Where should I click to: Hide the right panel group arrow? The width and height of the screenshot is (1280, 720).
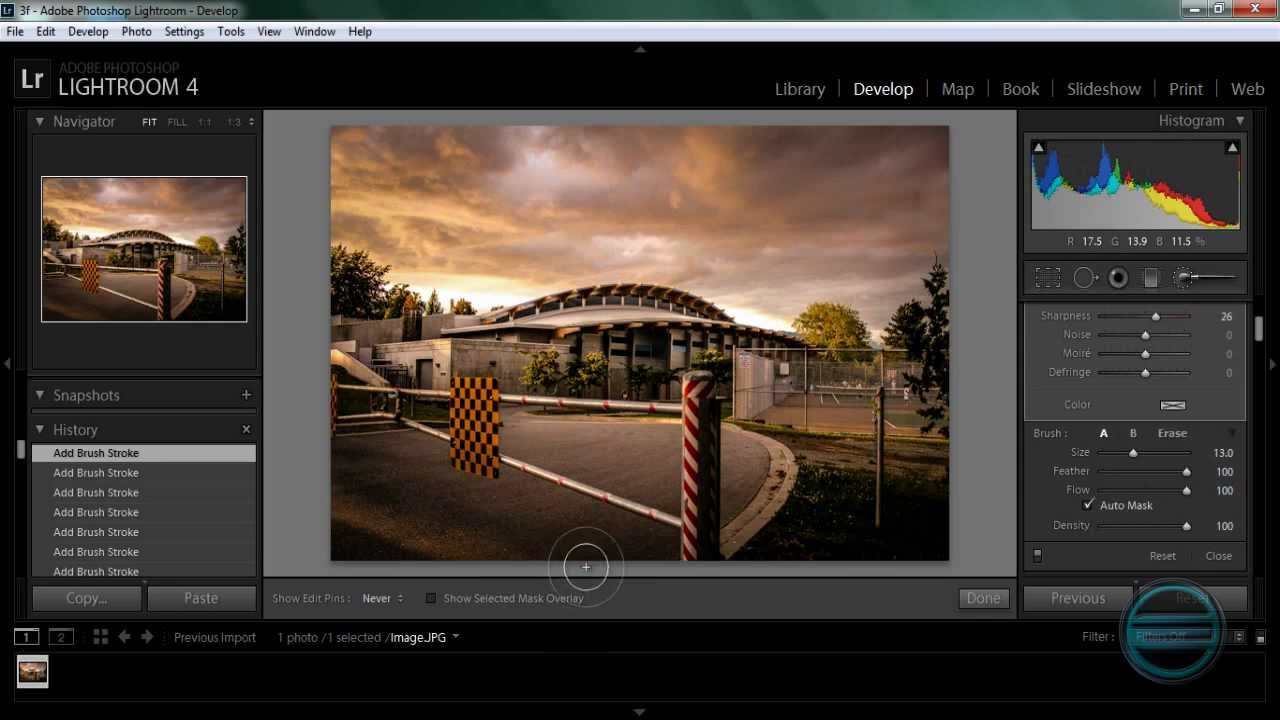(1273, 364)
